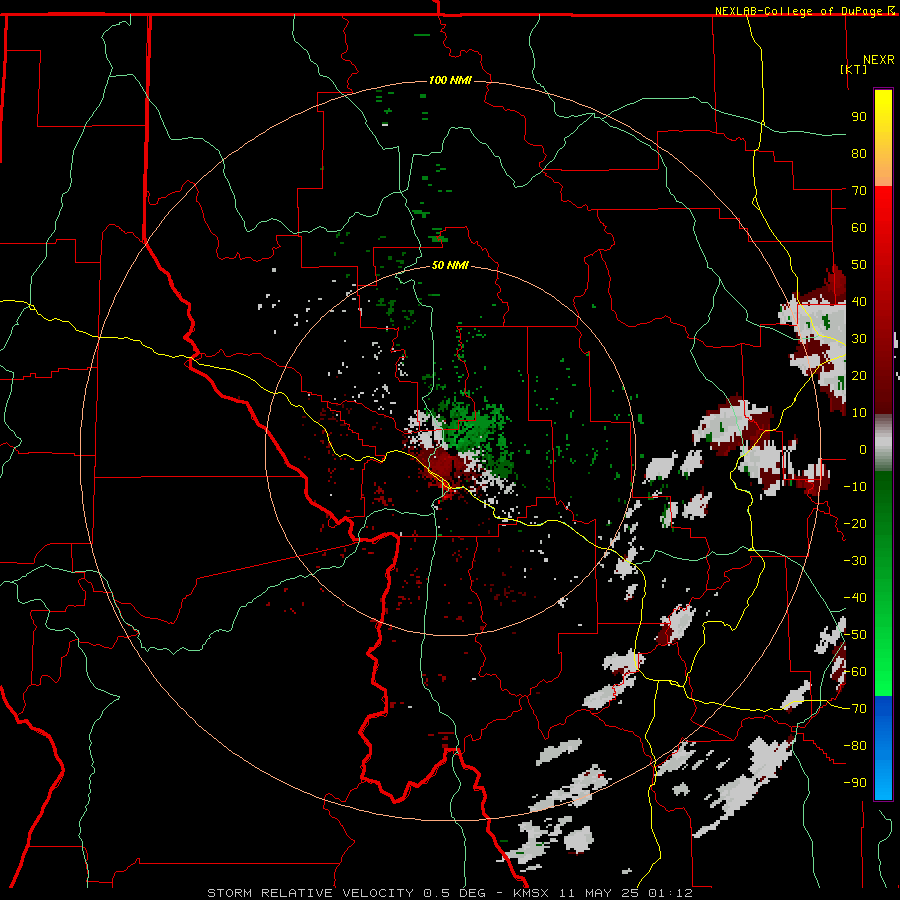Click the "-40" scale value
The width and height of the screenshot is (900, 900).
(x=855, y=598)
